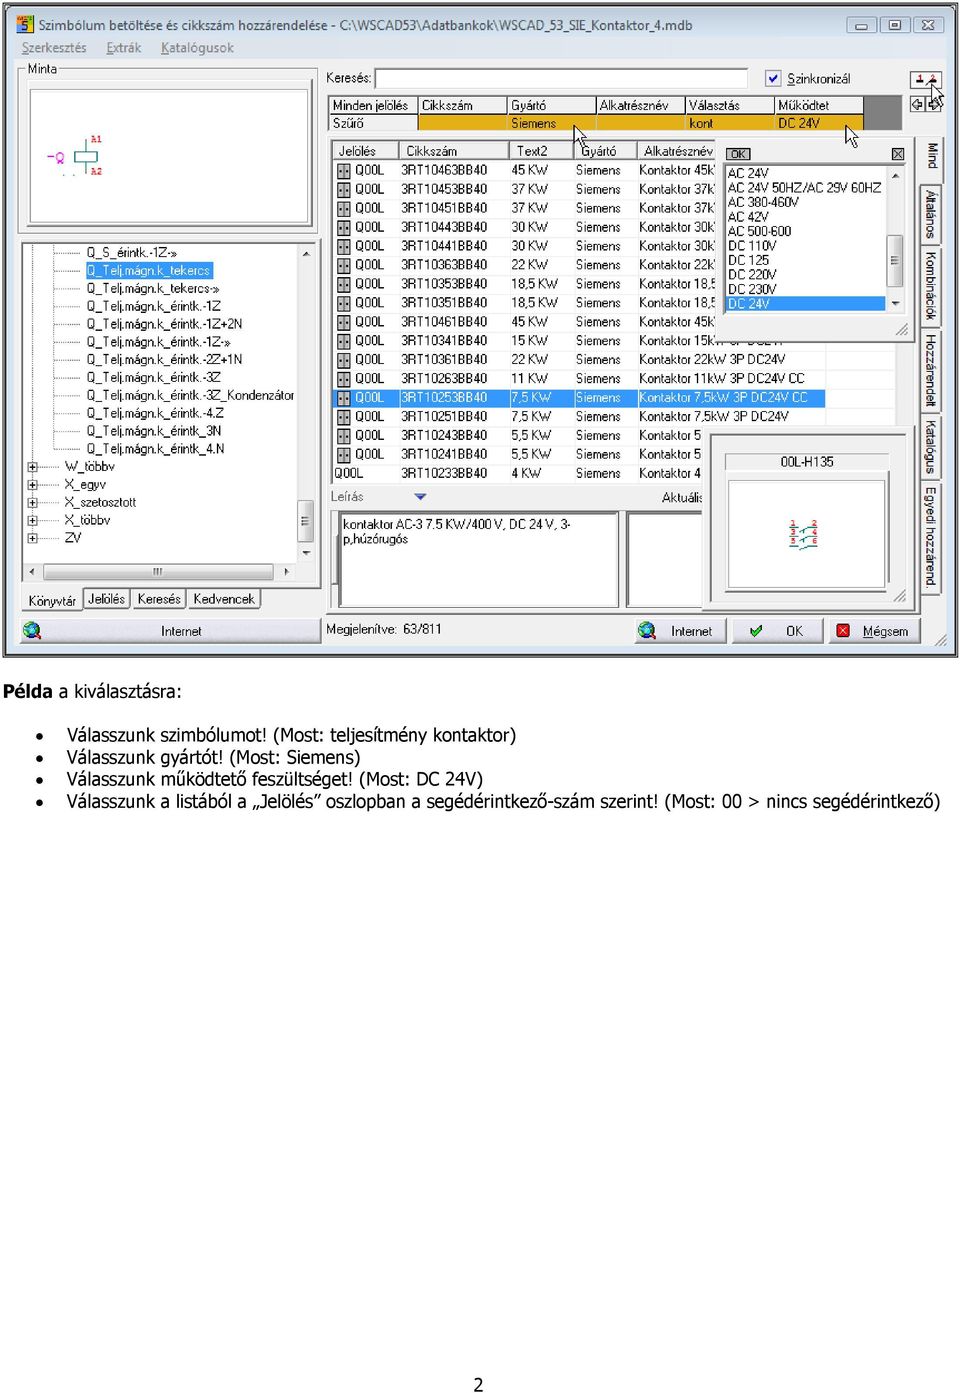
Task: Click row icon for part 3RT10241BB40
Action: 343,456
